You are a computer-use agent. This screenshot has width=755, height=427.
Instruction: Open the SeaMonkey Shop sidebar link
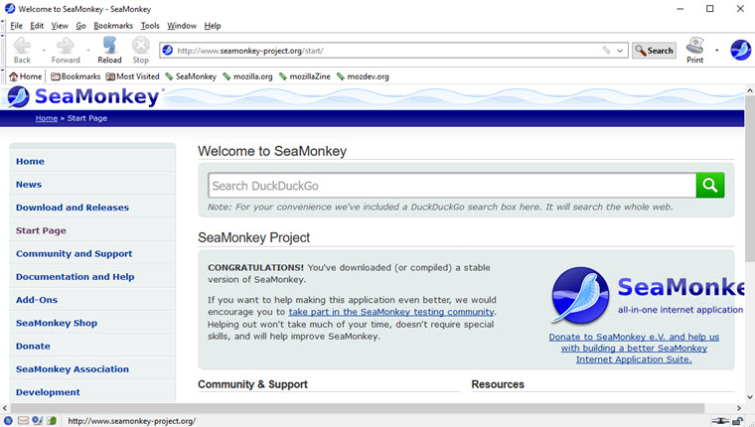click(56, 323)
